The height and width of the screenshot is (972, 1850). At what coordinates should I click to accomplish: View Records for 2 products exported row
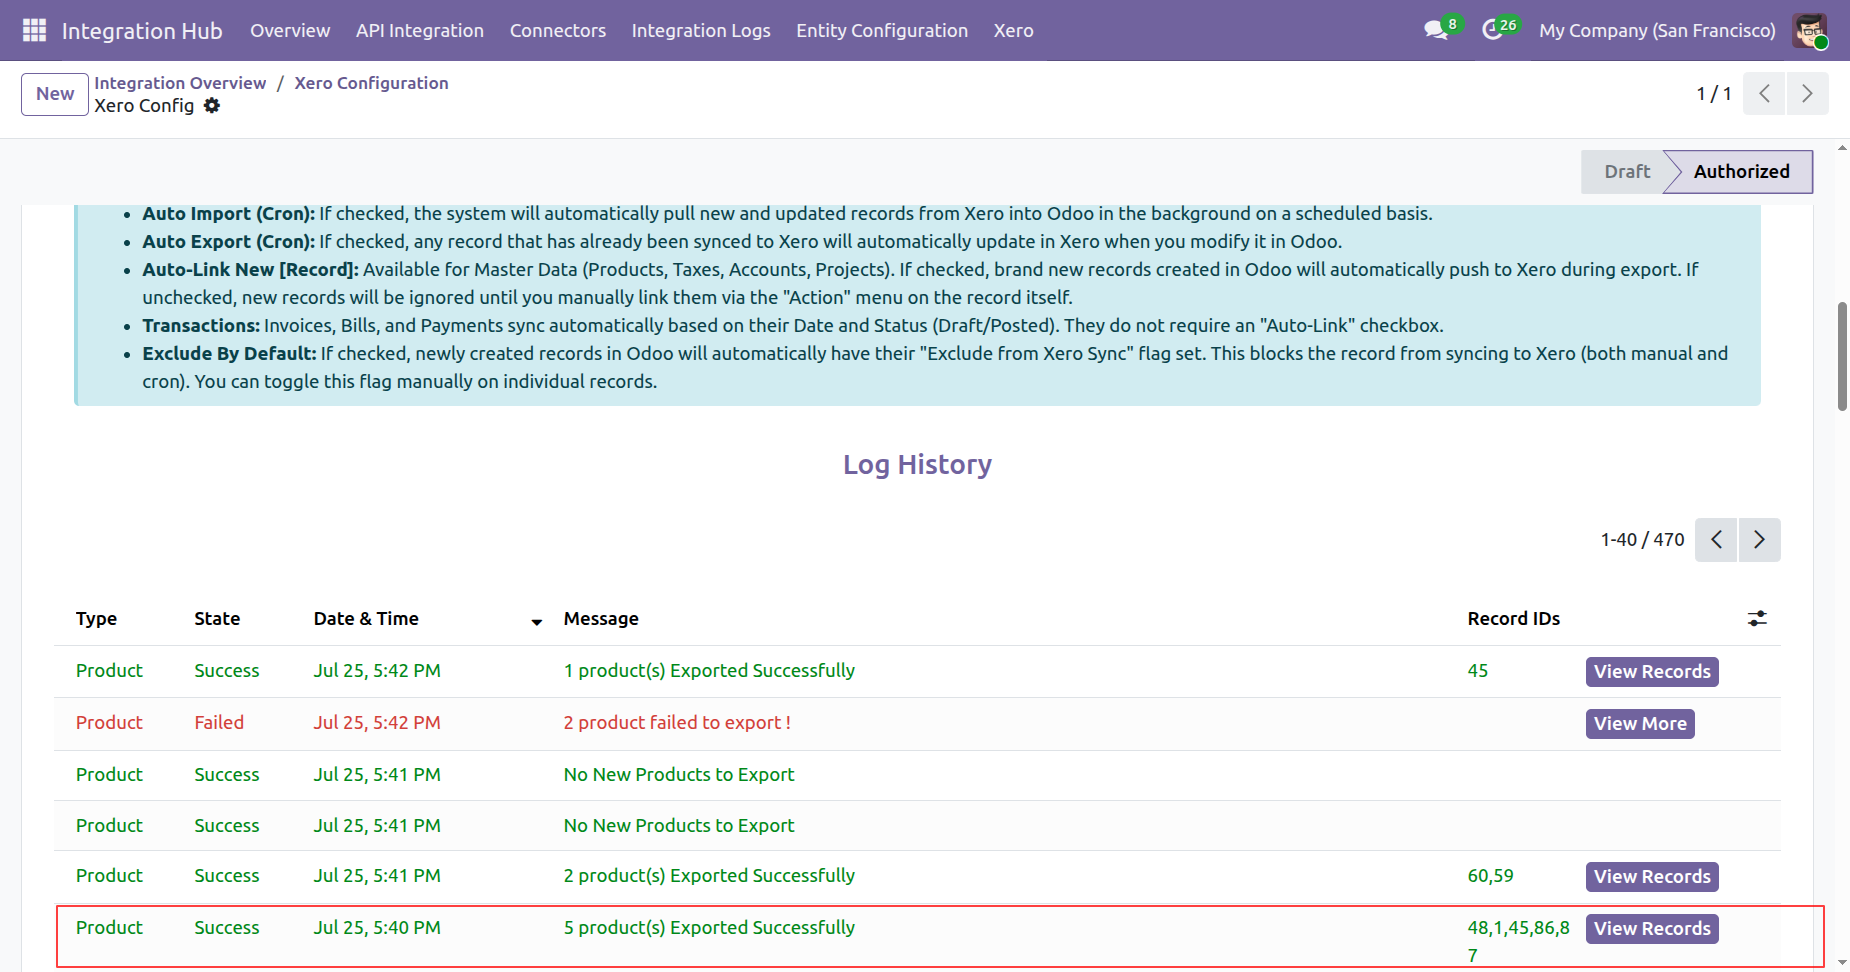click(x=1652, y=877)
